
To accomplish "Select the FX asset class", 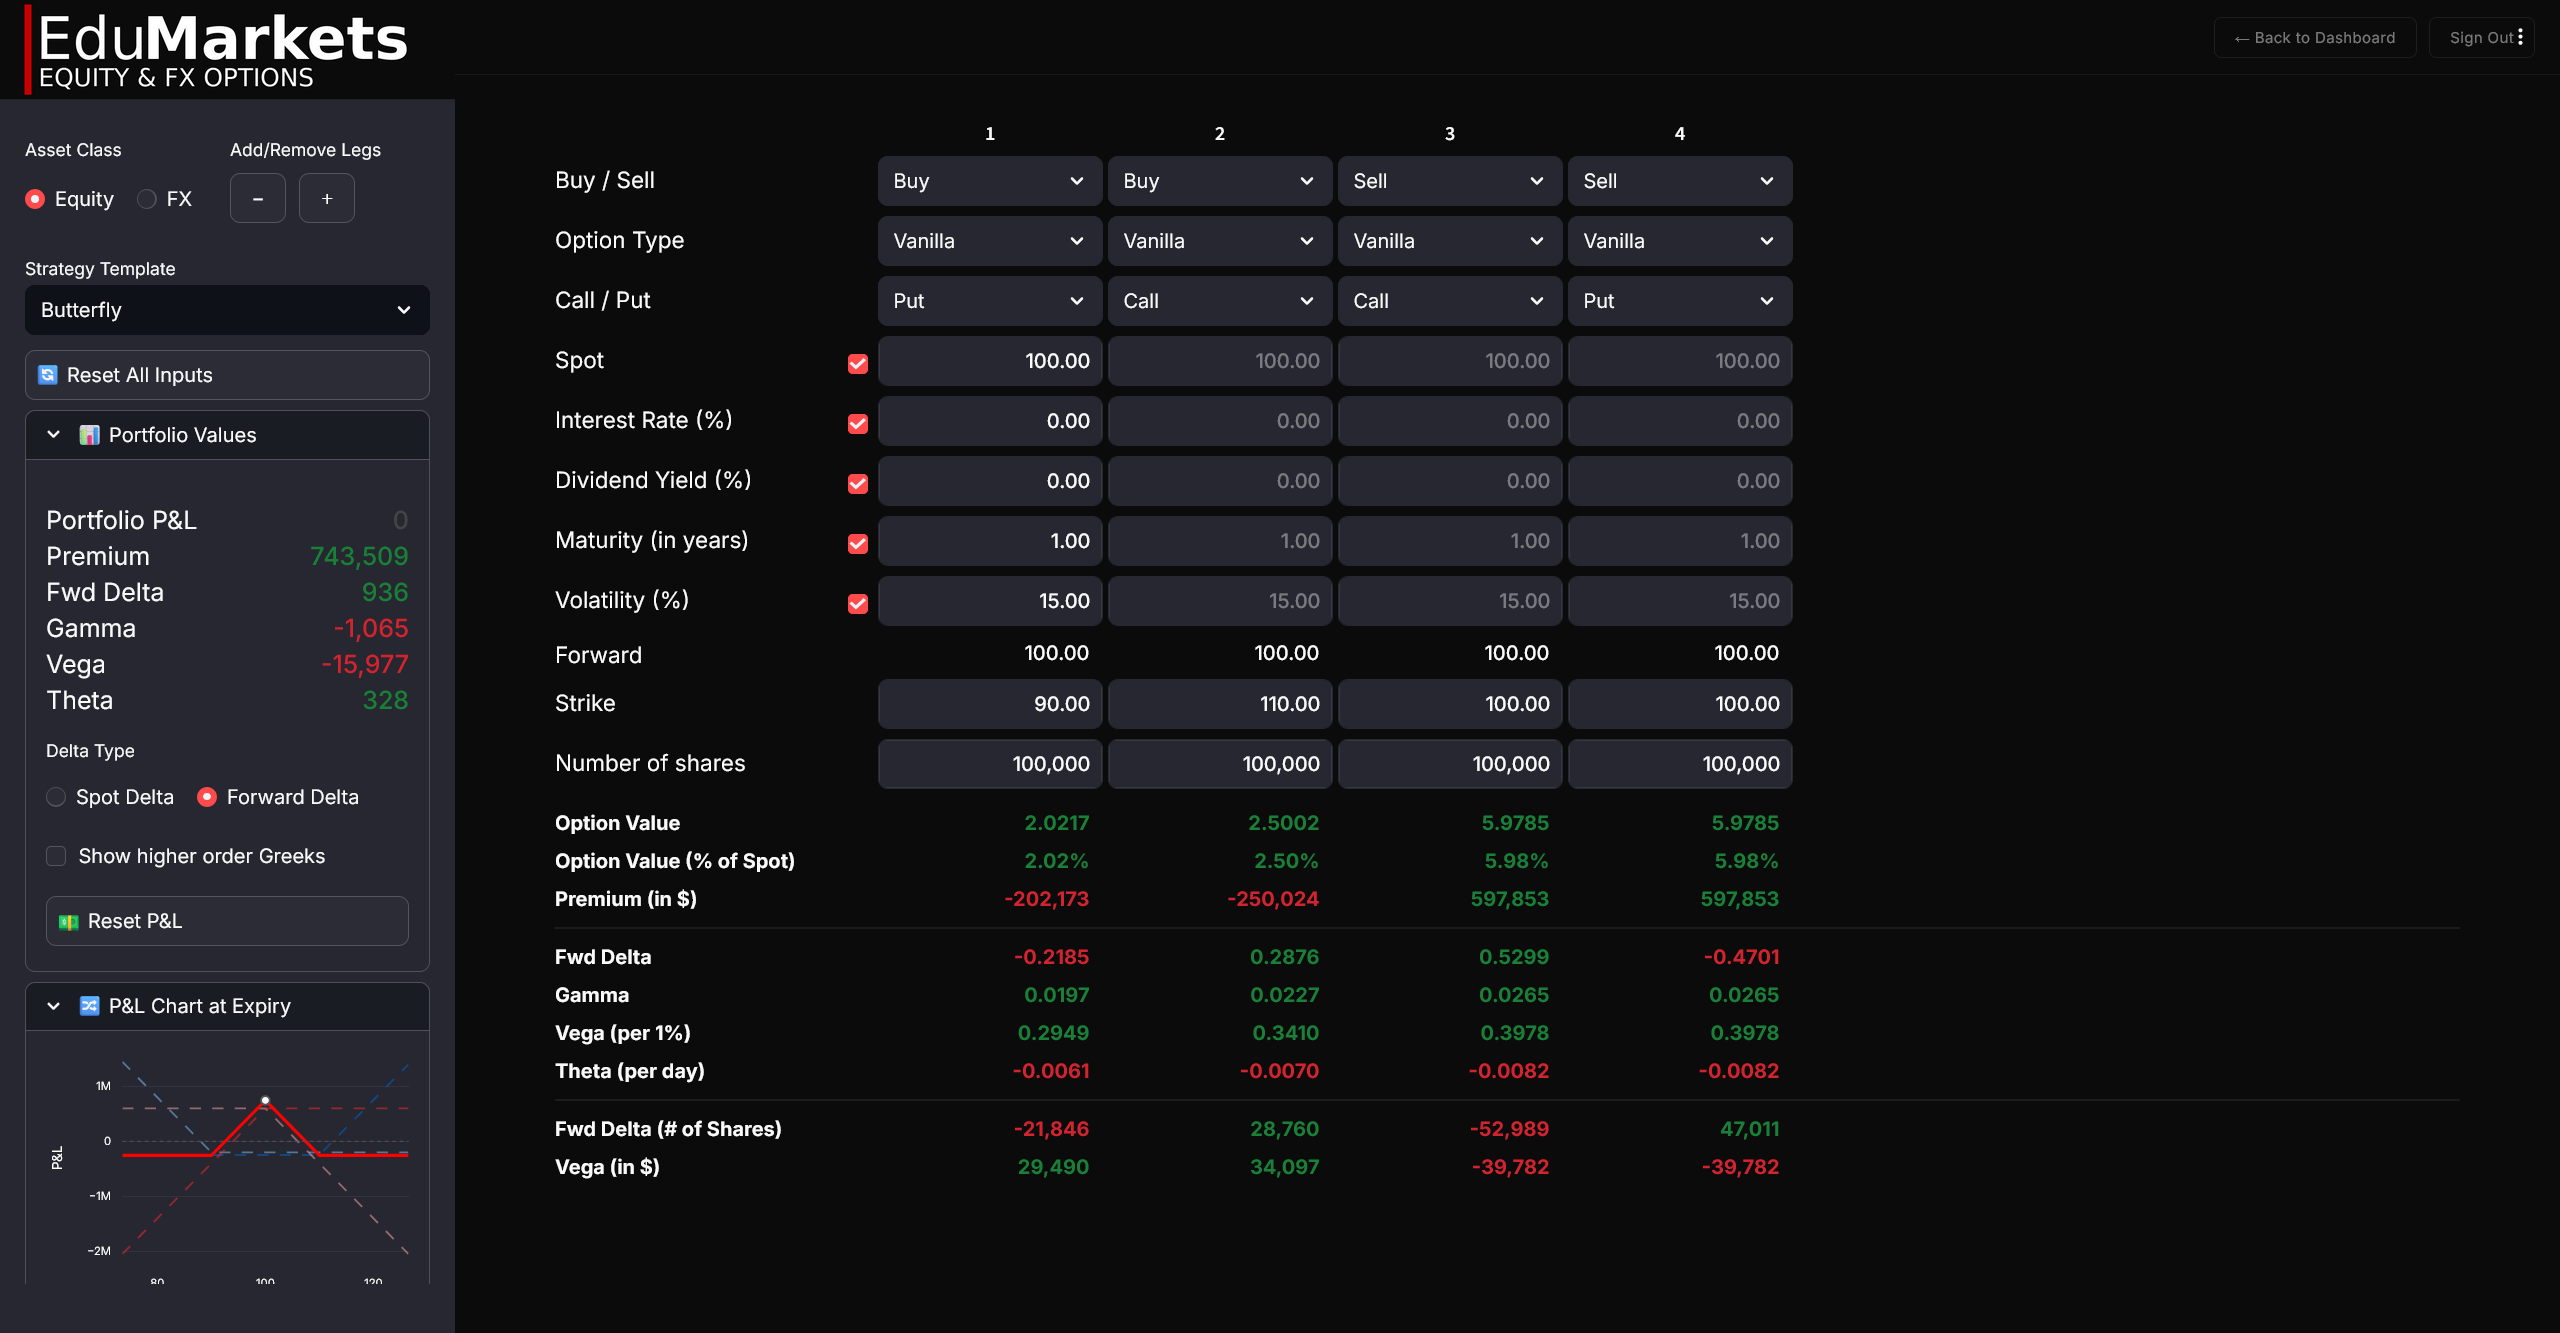I will pos(145,198).
